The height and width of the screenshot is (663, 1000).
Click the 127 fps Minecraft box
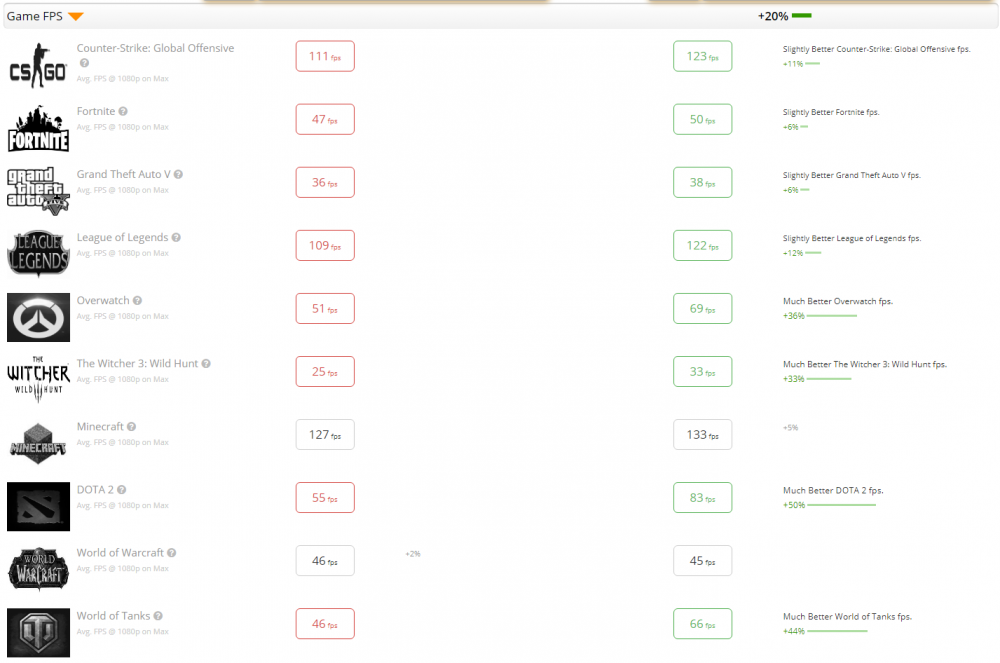pos(325,435)
